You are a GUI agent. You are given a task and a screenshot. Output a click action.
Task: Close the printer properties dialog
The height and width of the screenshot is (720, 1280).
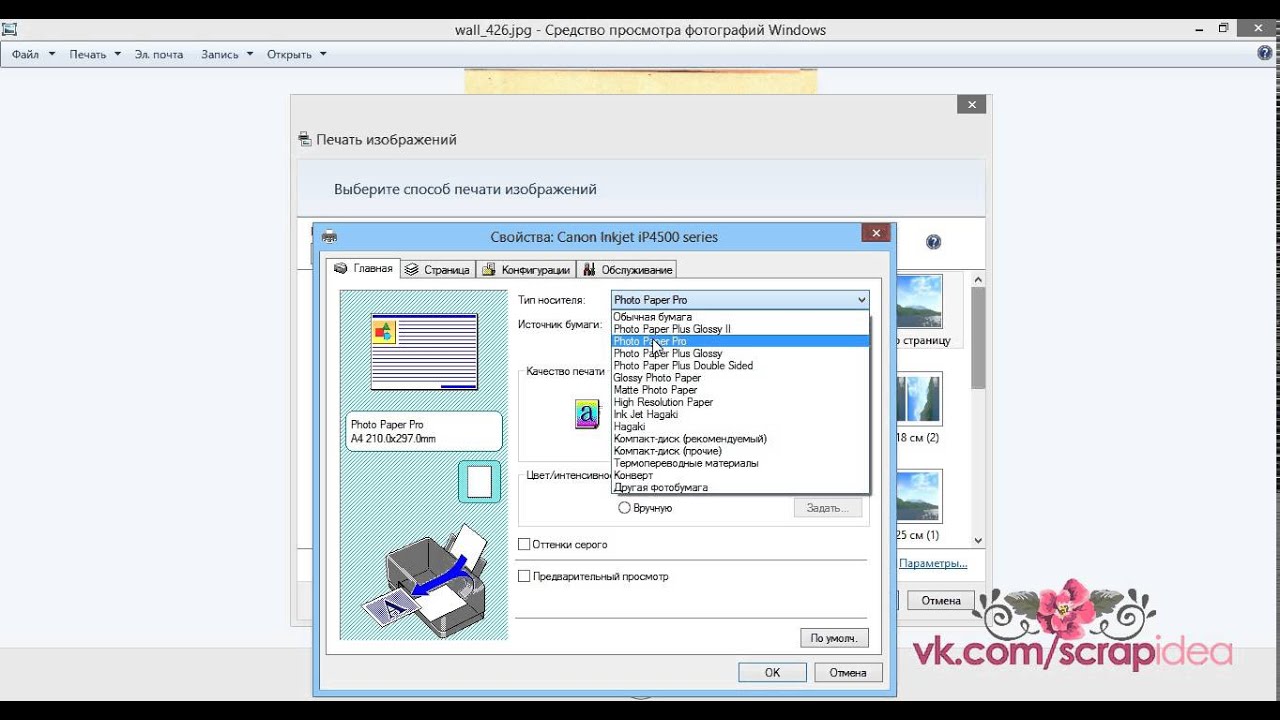coord(875,233)
